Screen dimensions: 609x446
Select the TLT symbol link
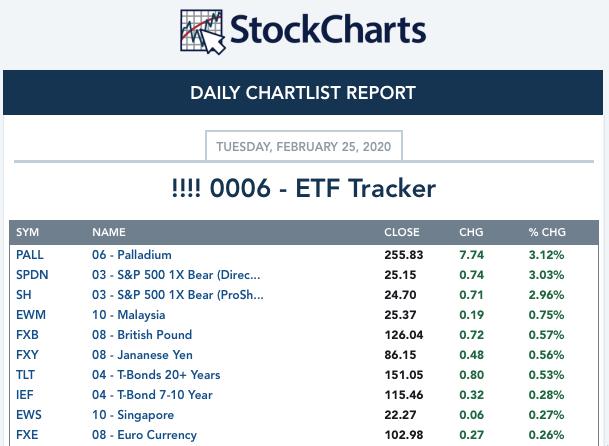tap(25, 375)
